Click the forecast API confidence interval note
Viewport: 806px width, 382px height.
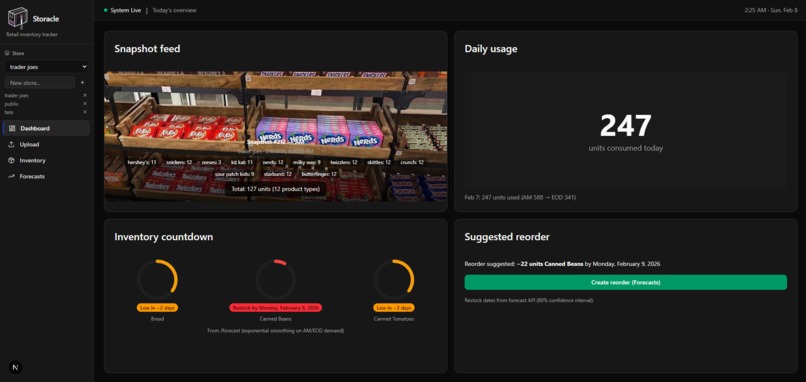pos(529,300)
